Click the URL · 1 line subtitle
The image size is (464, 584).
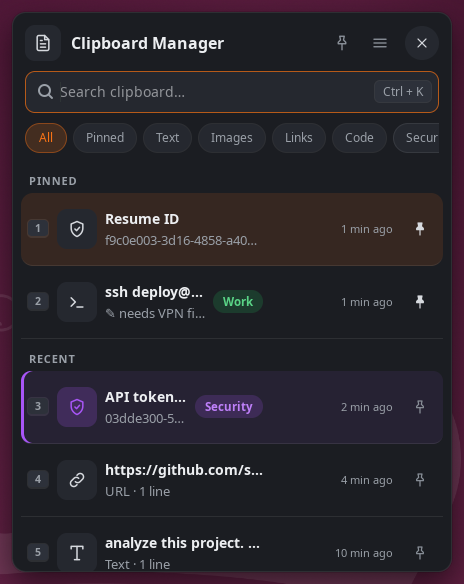tap(137, 492)
